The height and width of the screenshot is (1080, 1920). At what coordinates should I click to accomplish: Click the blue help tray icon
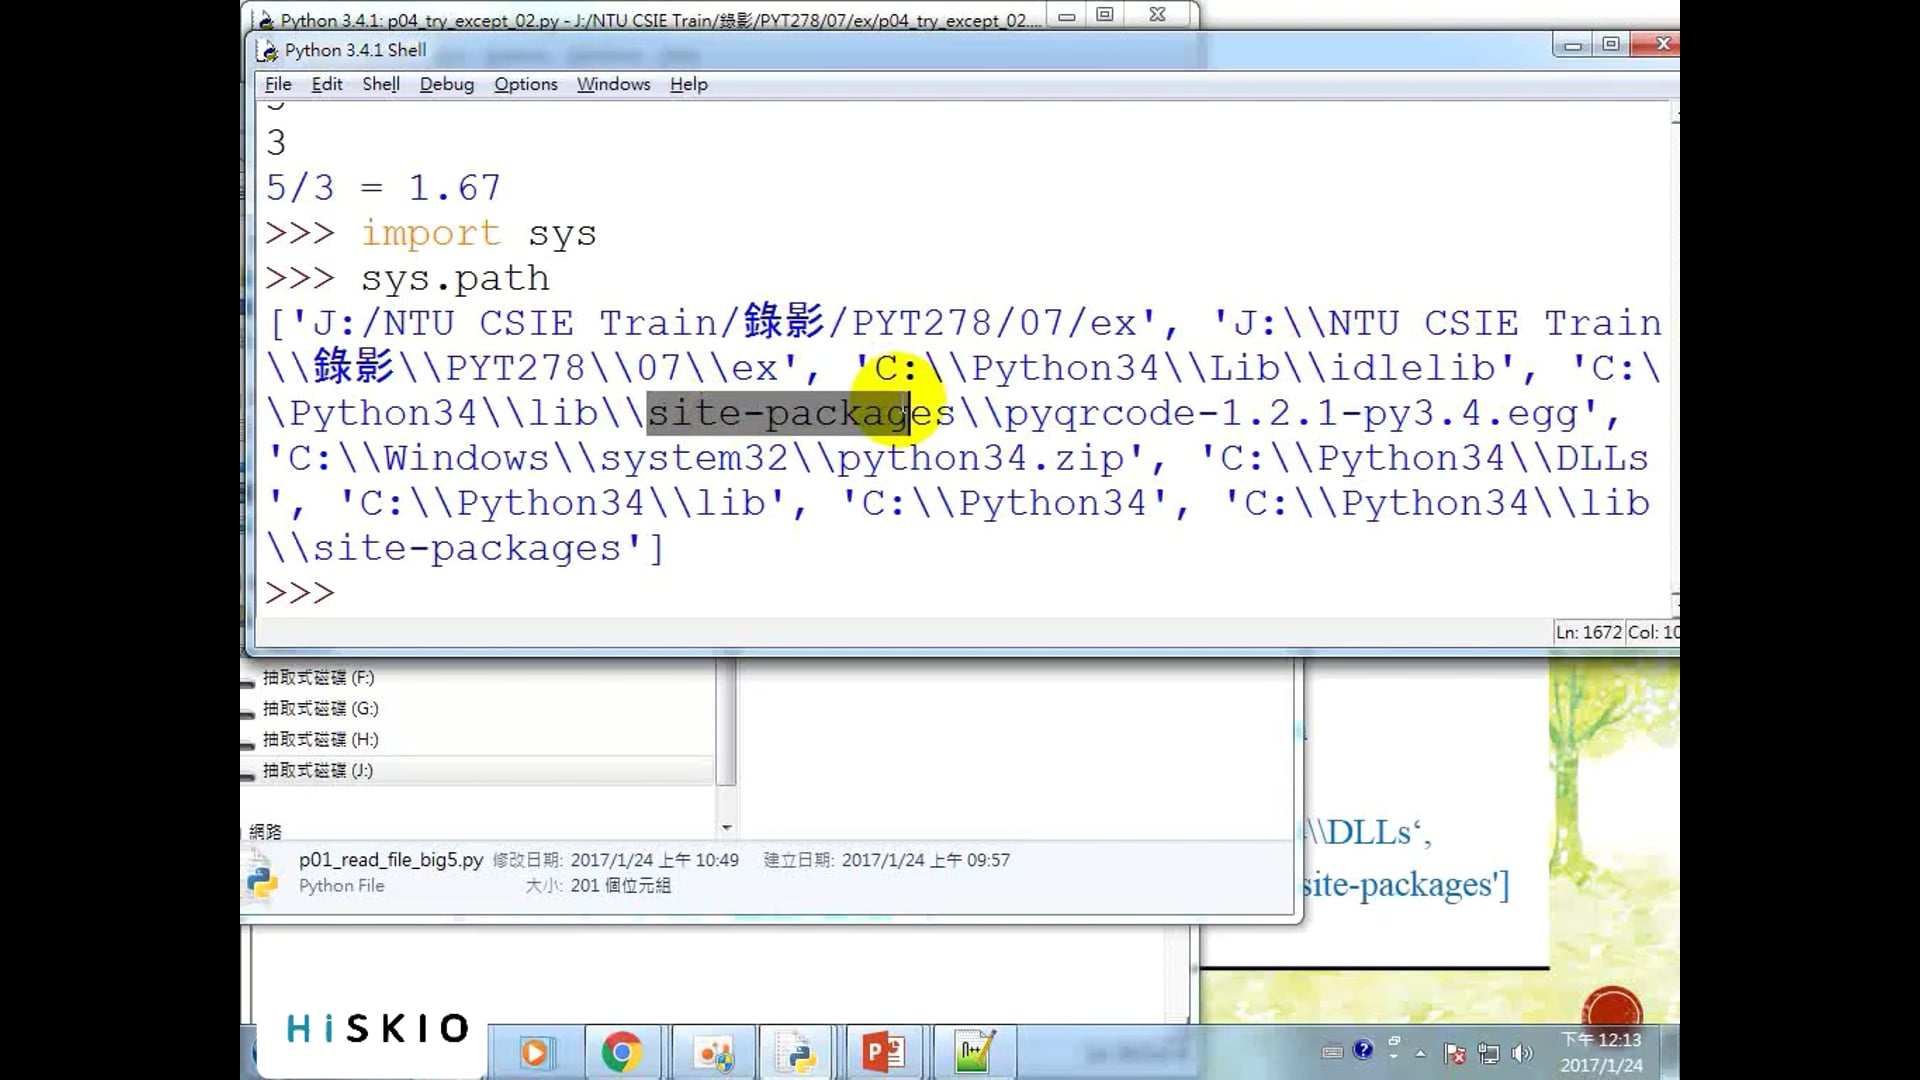pyautogui.click(x=1363, y=1049)
